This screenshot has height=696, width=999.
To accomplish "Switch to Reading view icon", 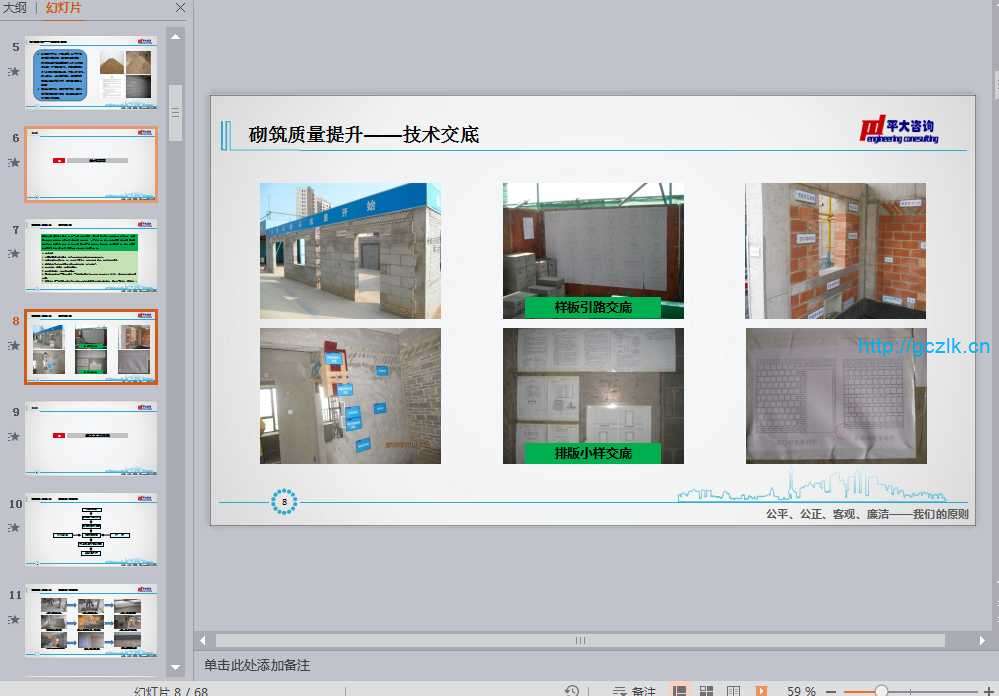I will pyautogui.click(x=734, y=691).
